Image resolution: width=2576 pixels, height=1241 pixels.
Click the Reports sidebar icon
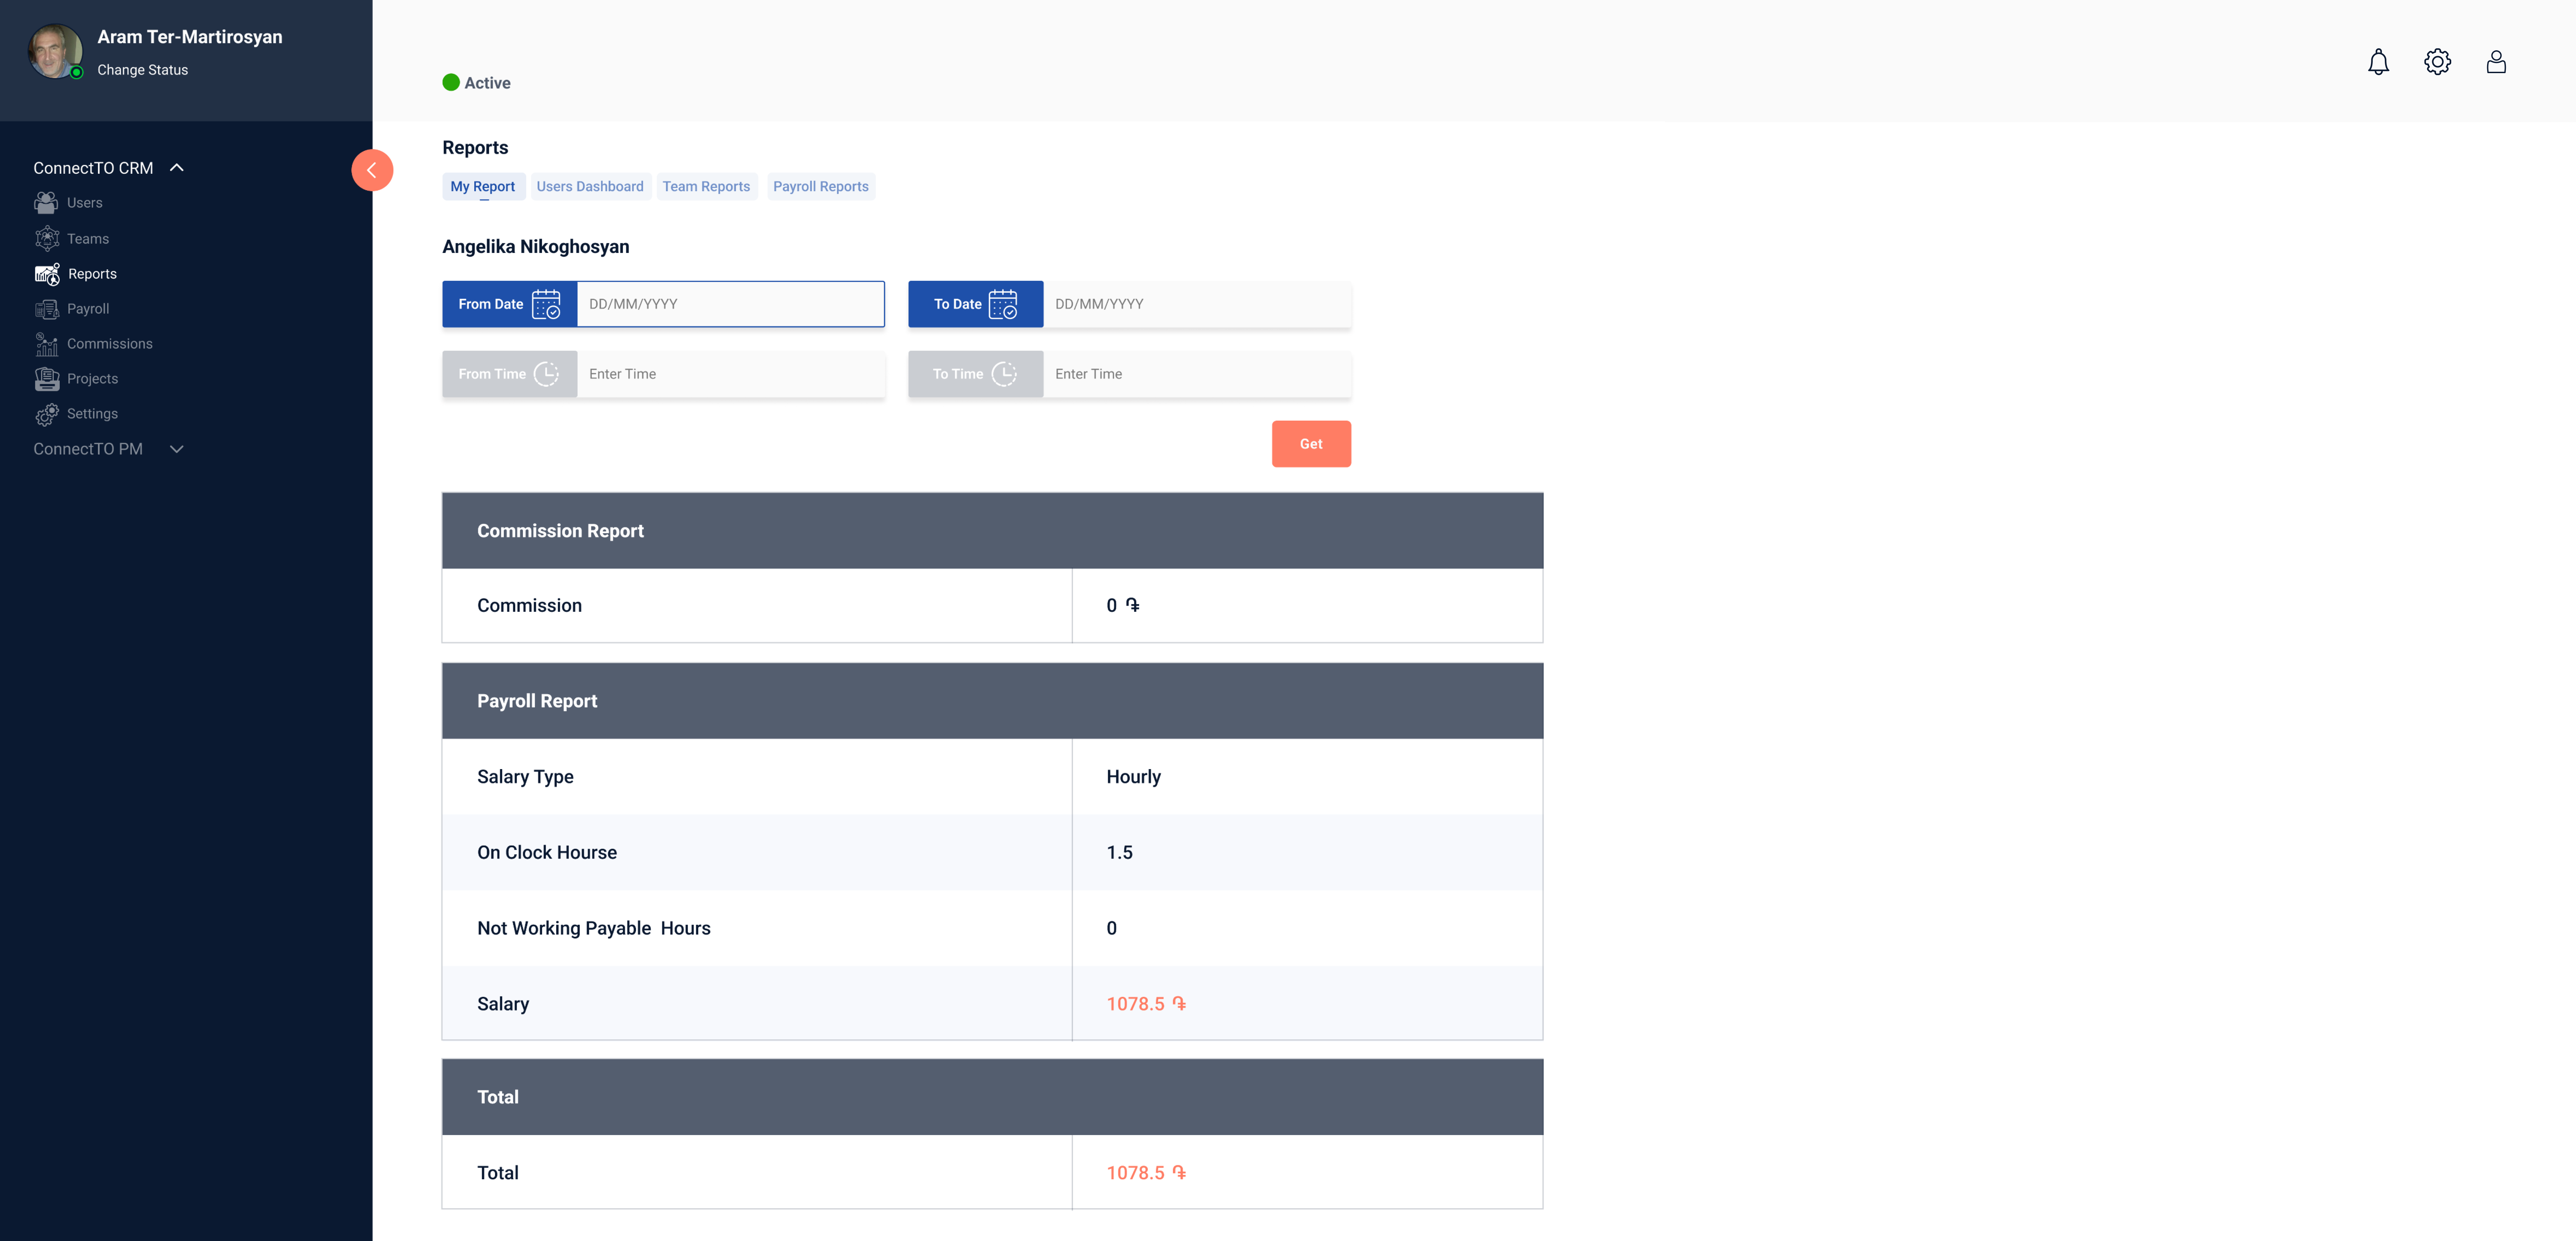(x=47, y=274)
